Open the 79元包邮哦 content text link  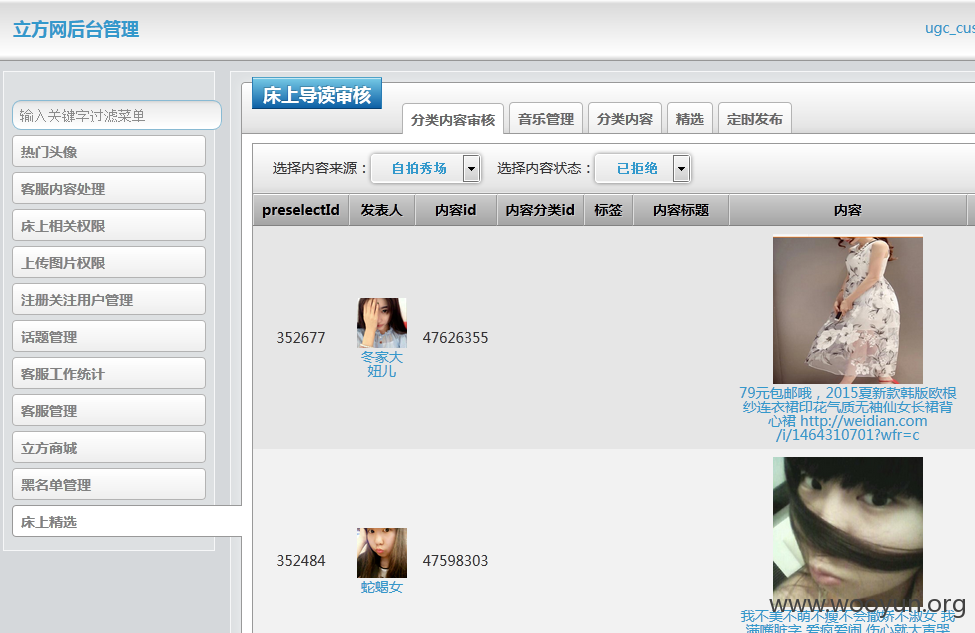point(848,414)
